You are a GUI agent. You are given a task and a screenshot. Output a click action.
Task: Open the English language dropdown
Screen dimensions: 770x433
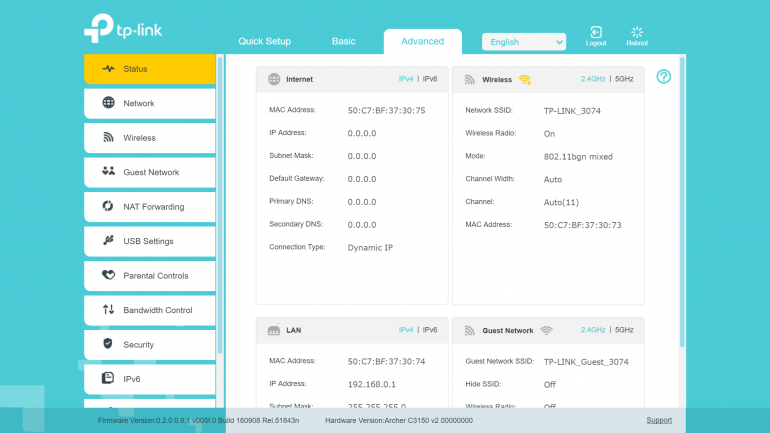pos(524,42)
